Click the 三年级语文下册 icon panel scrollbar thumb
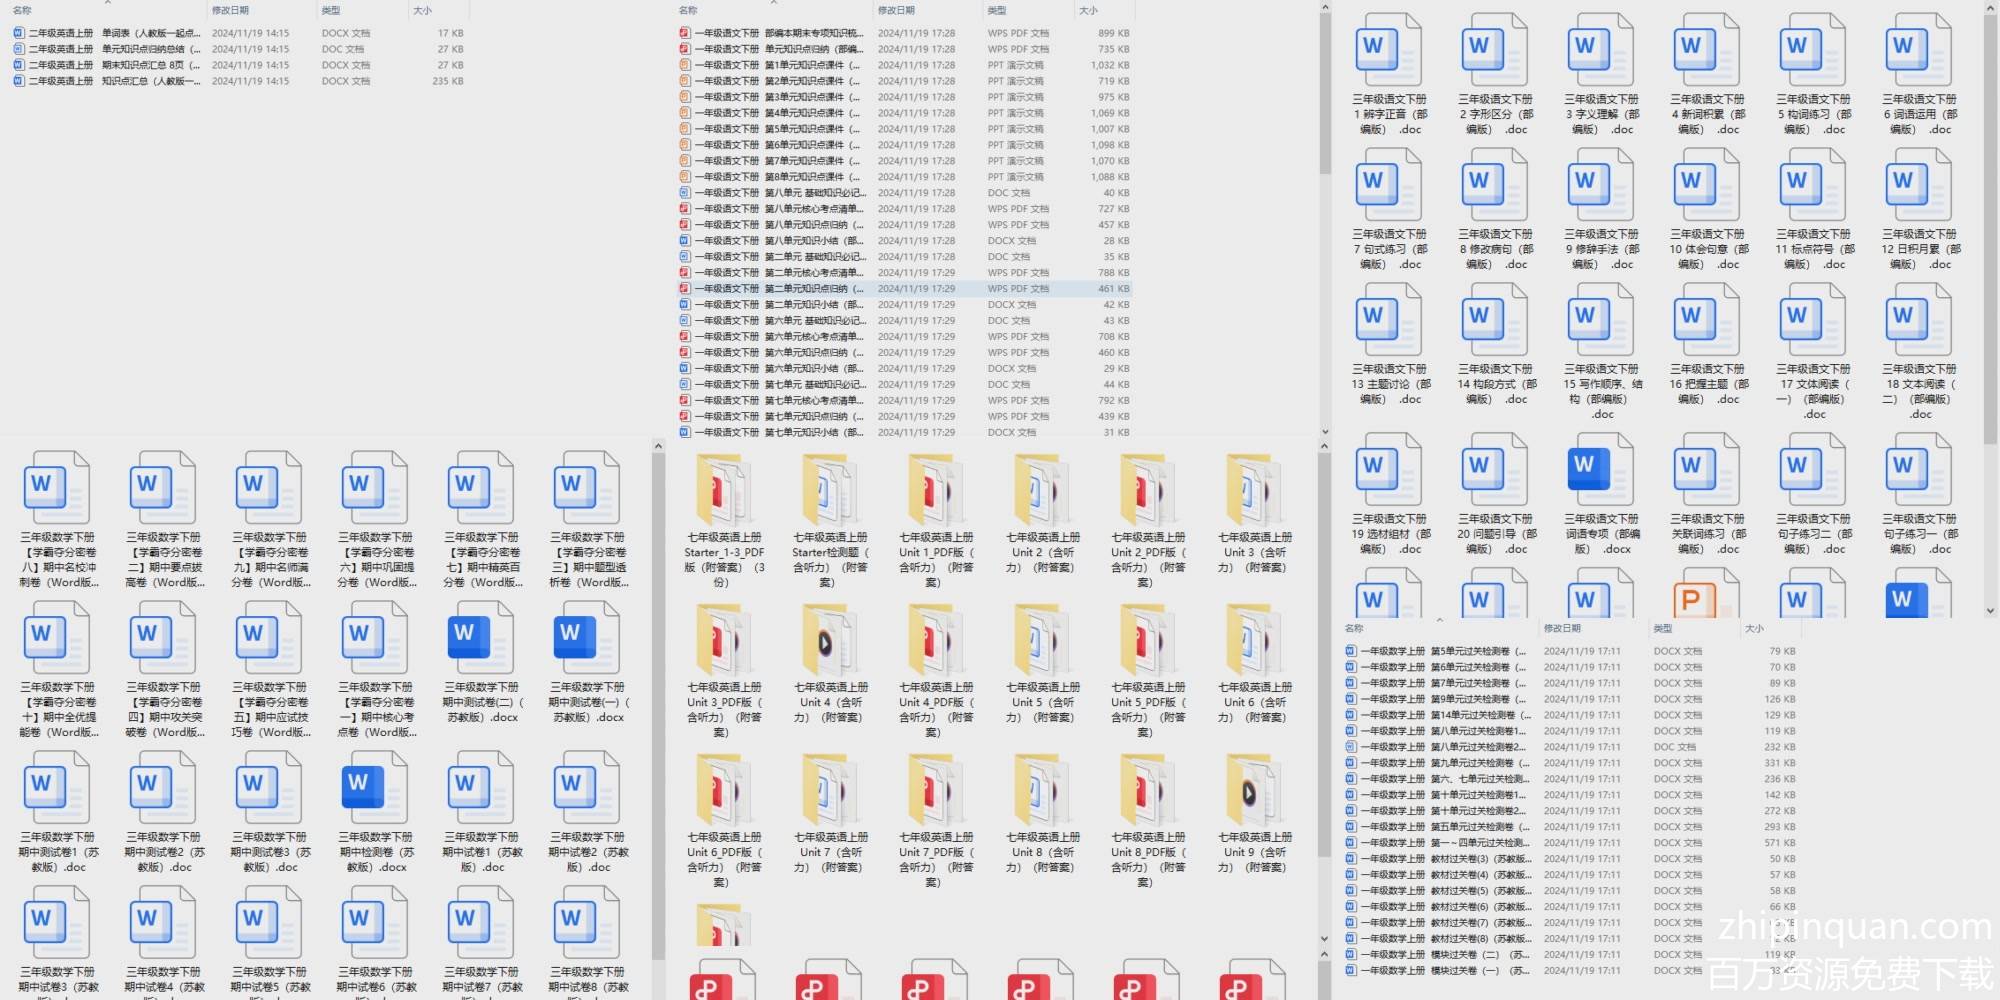This screenshot has width=2000, height=1000. point(1990,230)
